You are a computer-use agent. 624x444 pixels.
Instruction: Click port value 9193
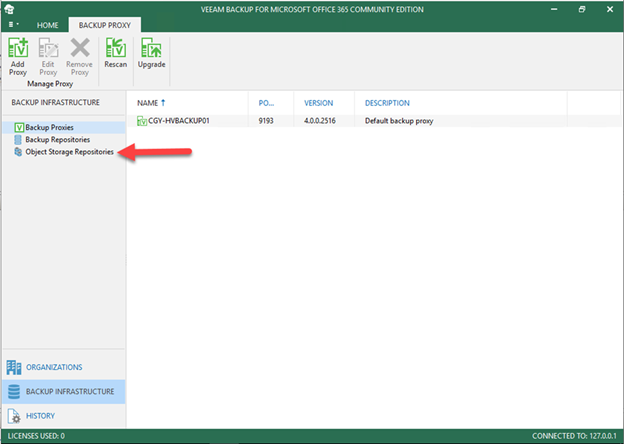coord(266,121)
